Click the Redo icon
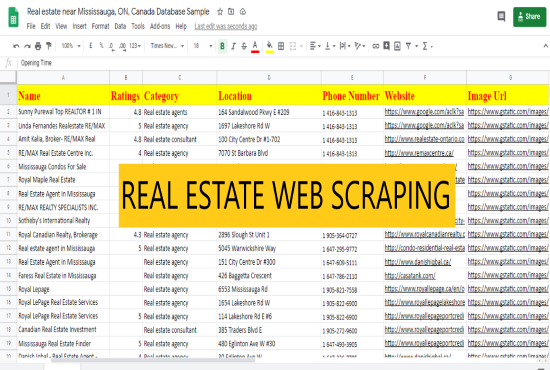Image resolution: width=550 pixels, height=370 pixels. click(x=27, y=46)
